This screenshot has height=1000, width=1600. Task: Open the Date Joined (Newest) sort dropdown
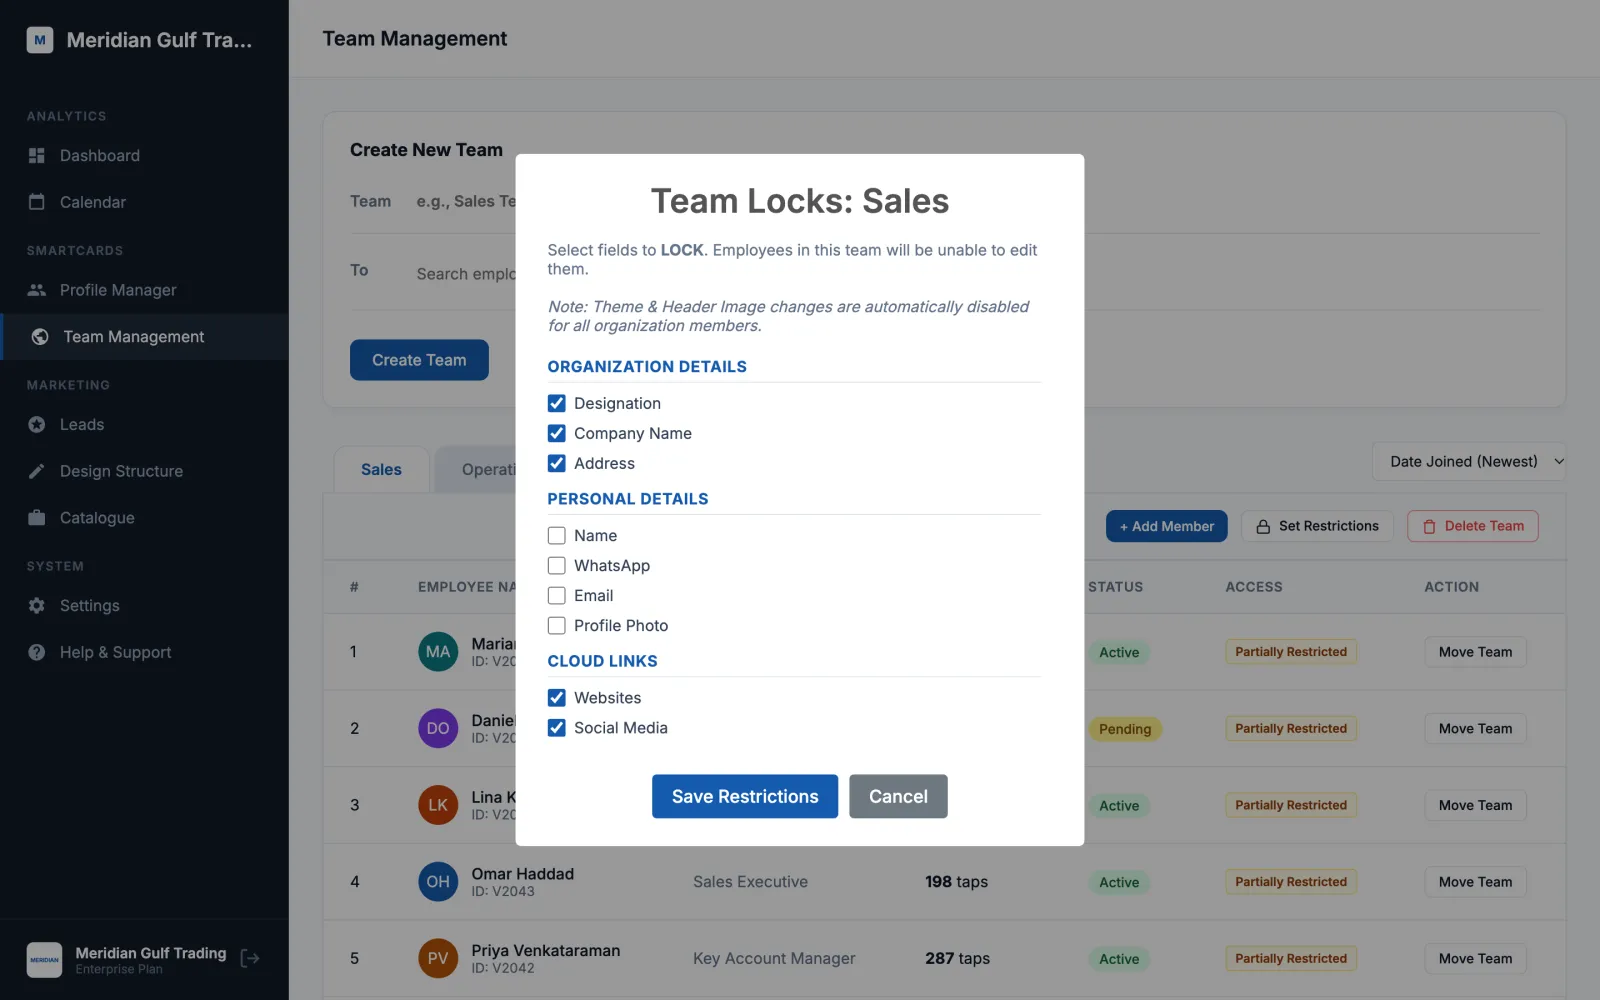[1469, 461]
